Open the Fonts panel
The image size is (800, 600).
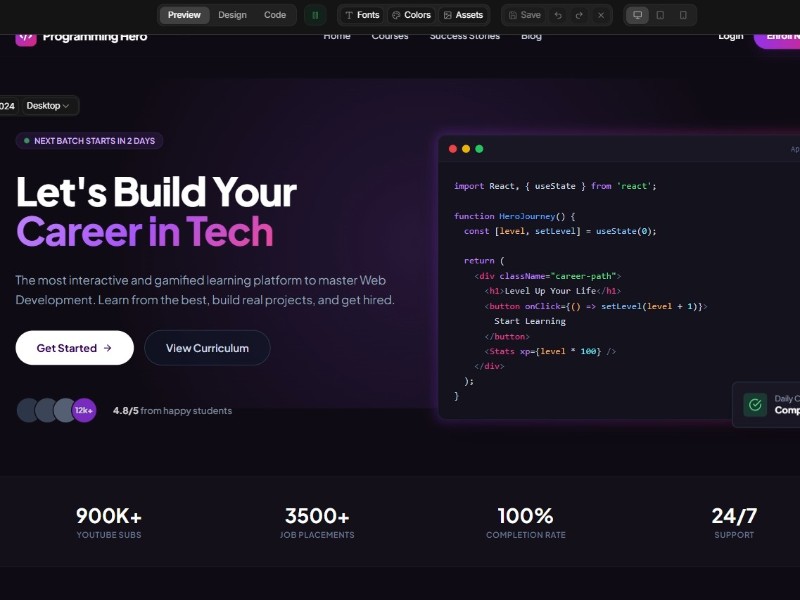pos(361,15)
